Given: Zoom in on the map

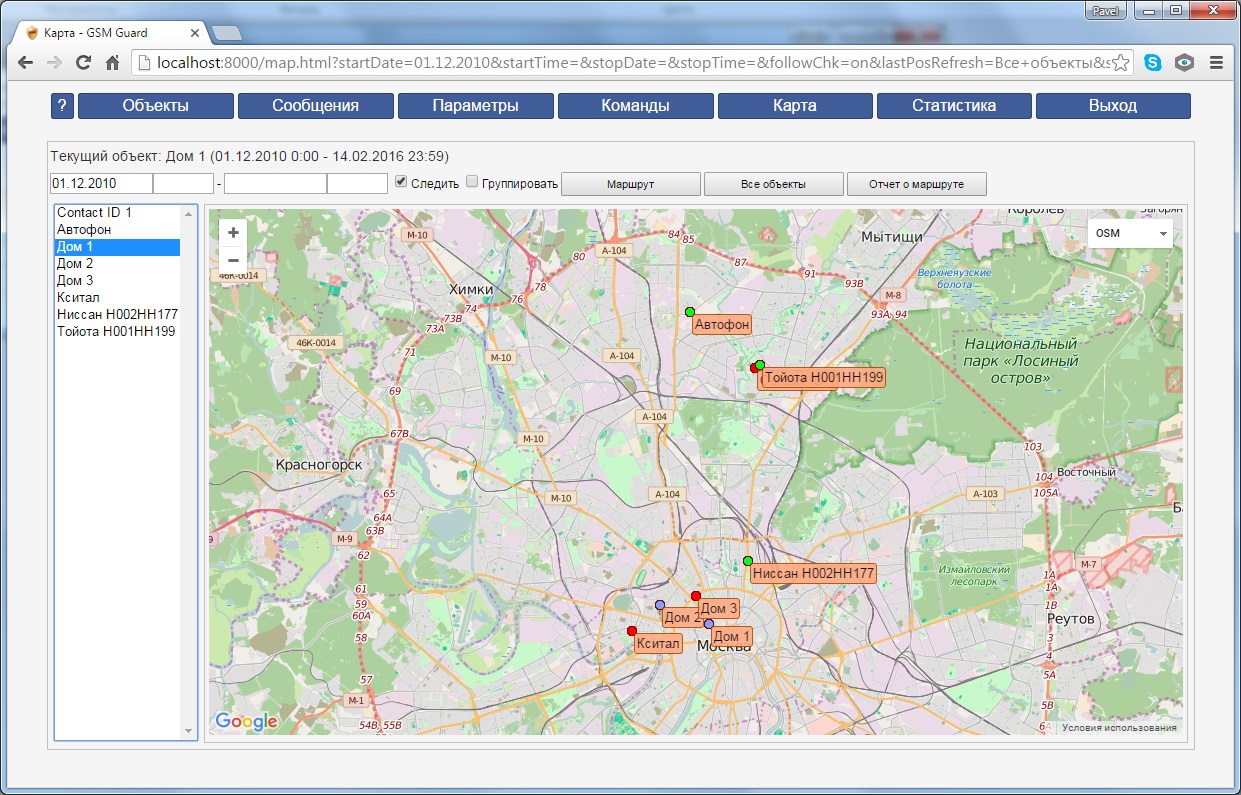Looking at the screenshot, I should (233, 232).
